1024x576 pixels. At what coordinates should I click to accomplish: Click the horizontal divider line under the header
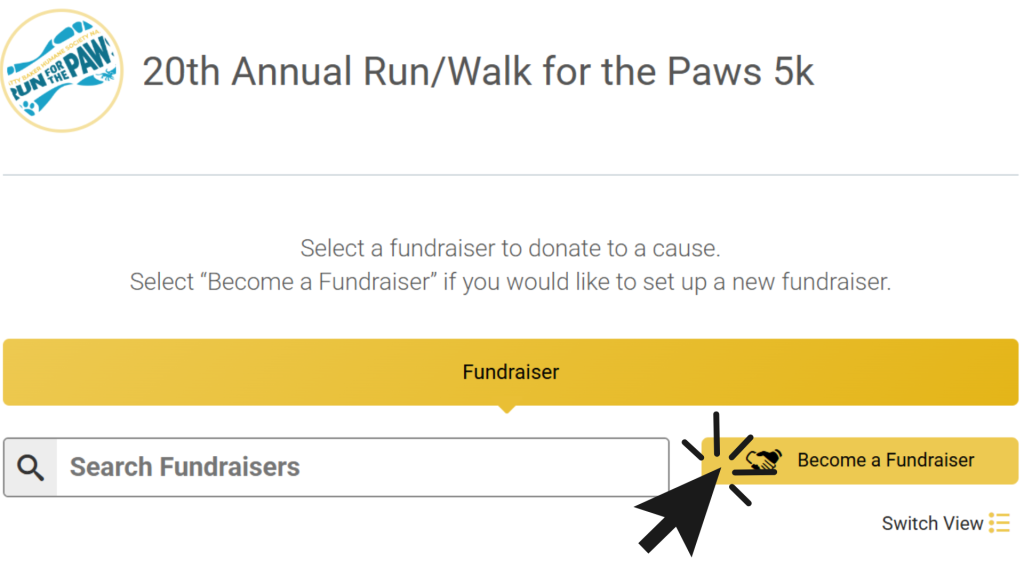tap(510, 175)
